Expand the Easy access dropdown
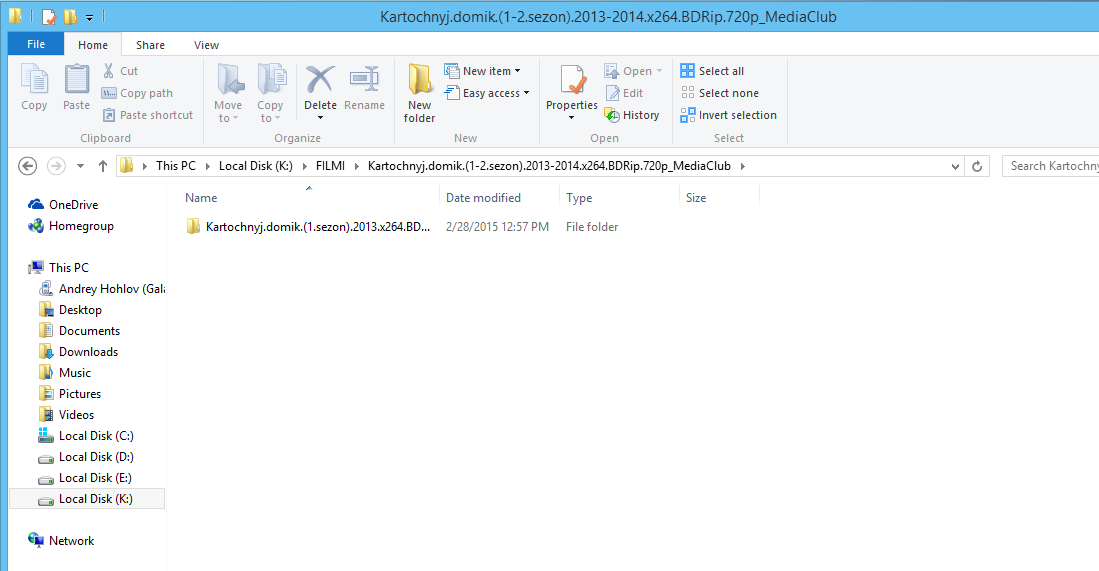This screenshot has height=571, width=1099. click(526, 93)
